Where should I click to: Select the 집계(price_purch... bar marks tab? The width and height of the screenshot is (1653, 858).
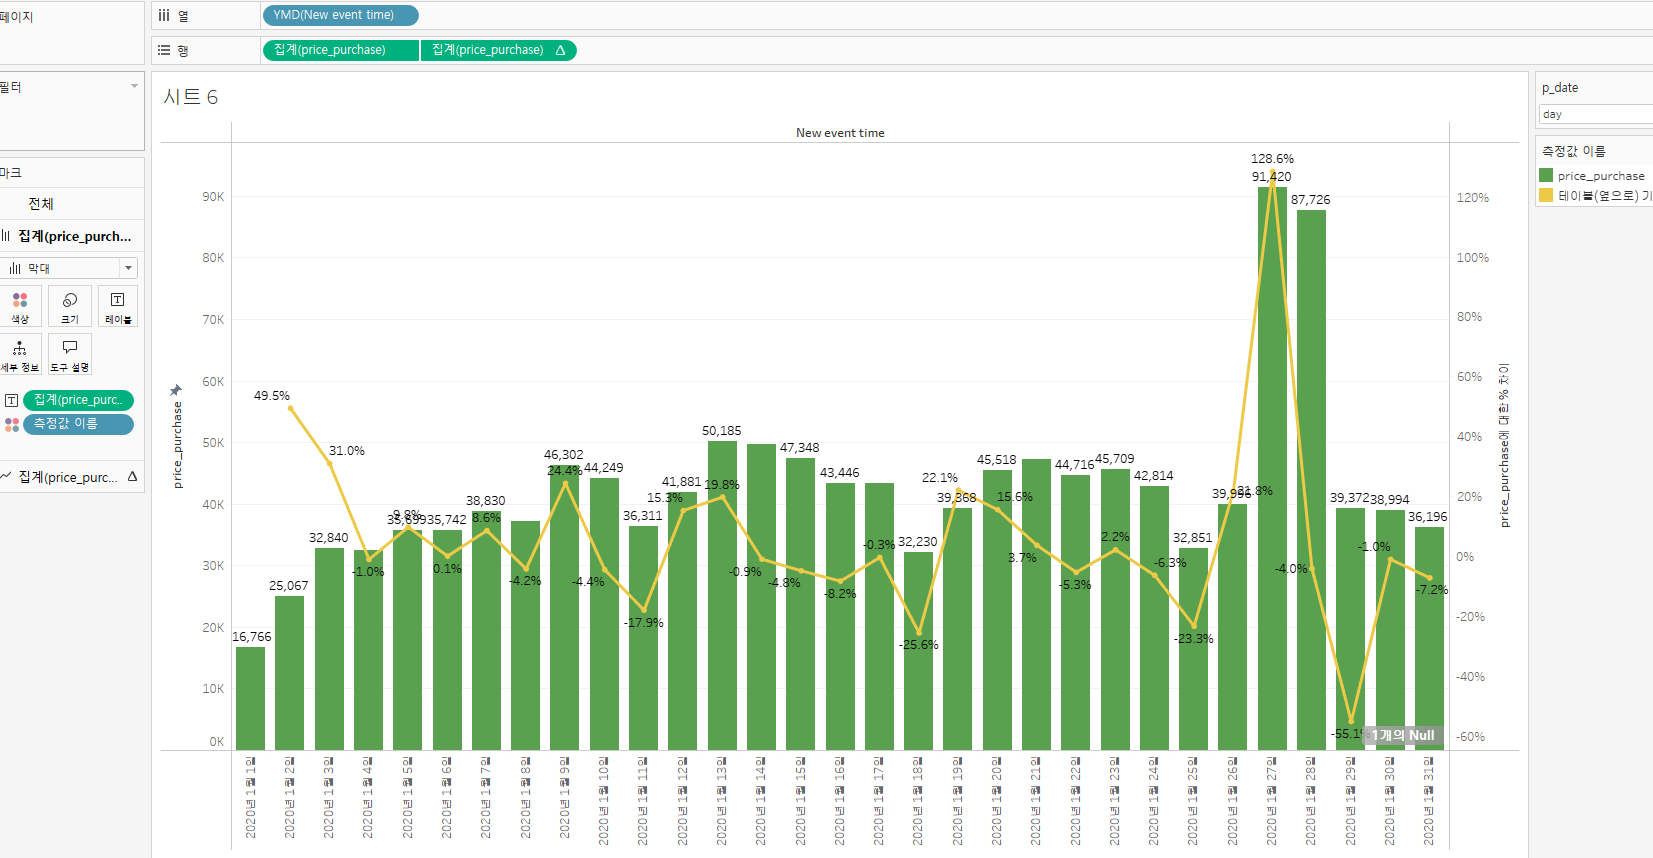tap(72, 236)
